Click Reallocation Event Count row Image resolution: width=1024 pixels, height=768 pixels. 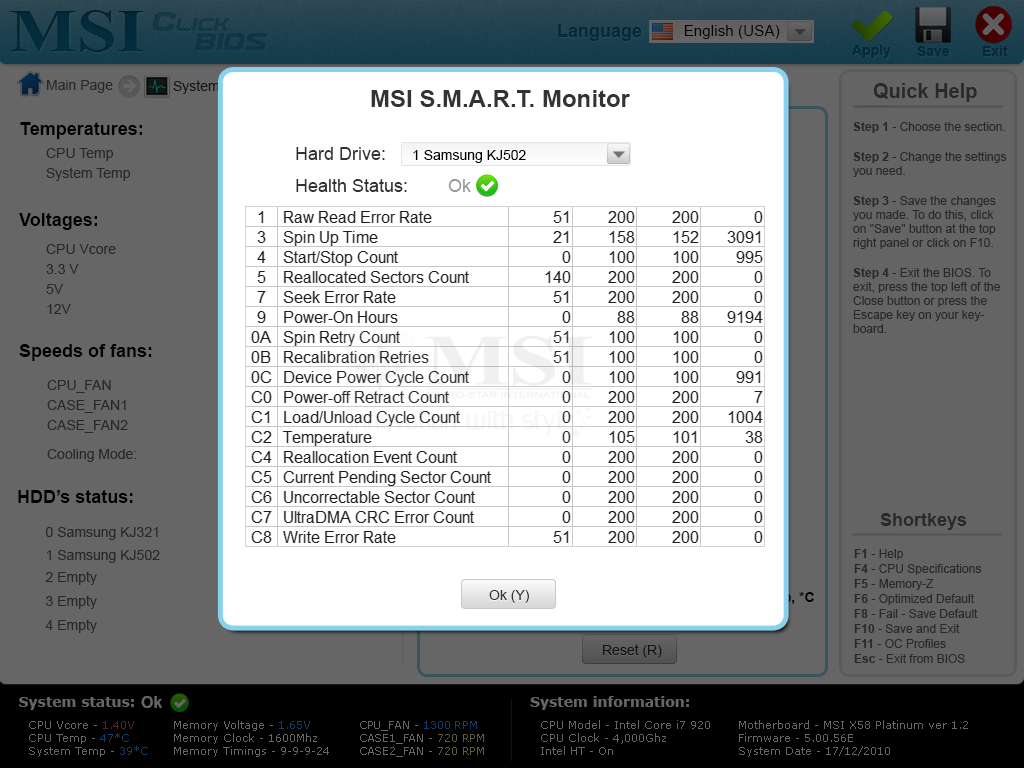pos(505,457)
